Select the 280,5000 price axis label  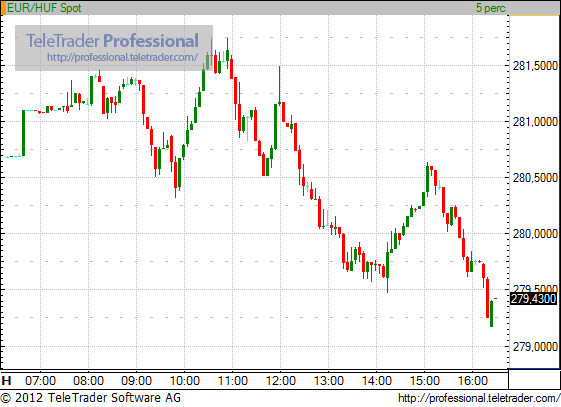535,178
